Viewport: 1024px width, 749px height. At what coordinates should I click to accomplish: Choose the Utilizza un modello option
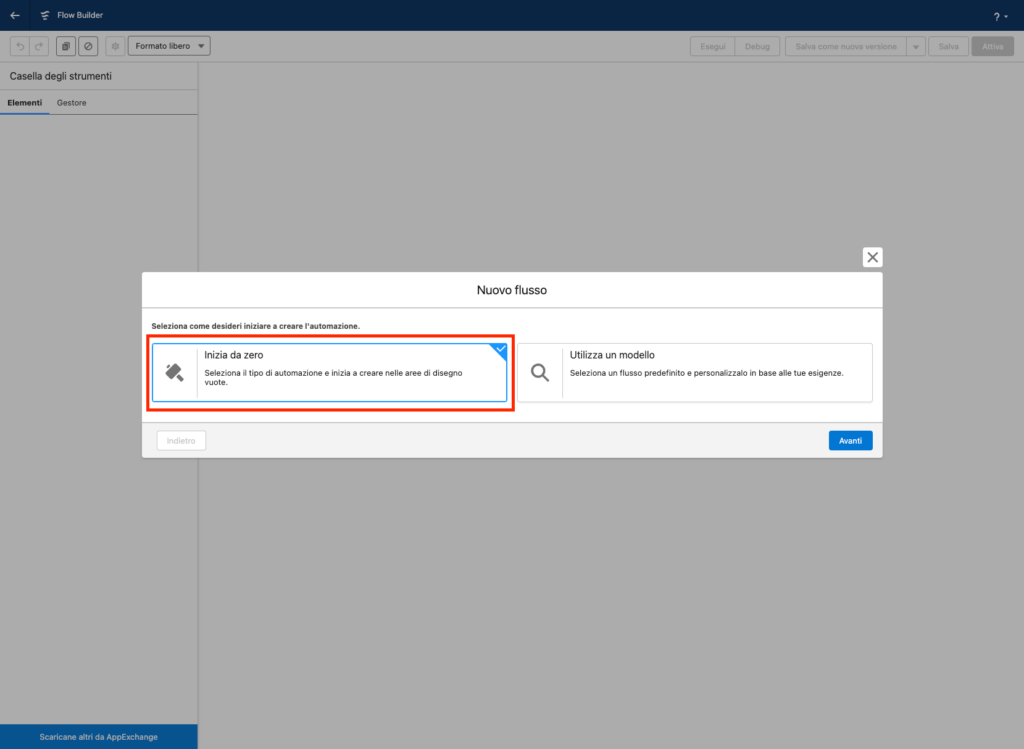point(694,372)
